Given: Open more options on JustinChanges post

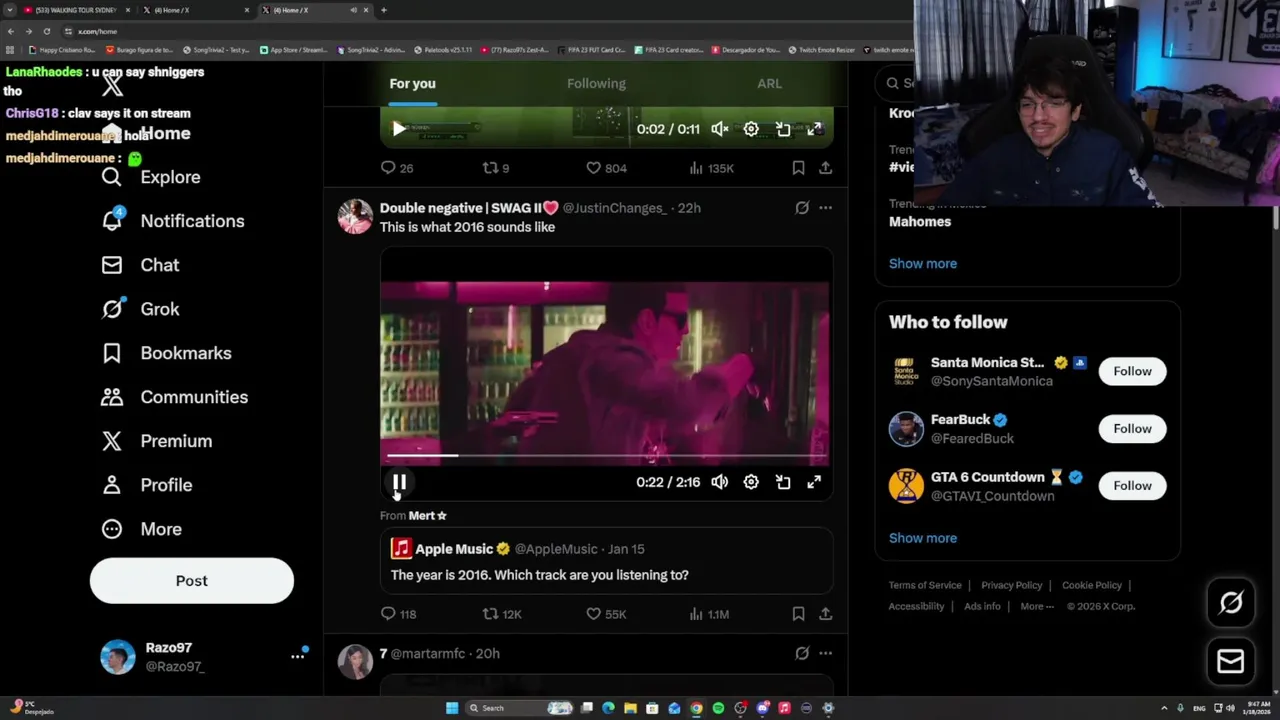Looking at the screenshot, I should pos(825,208).
